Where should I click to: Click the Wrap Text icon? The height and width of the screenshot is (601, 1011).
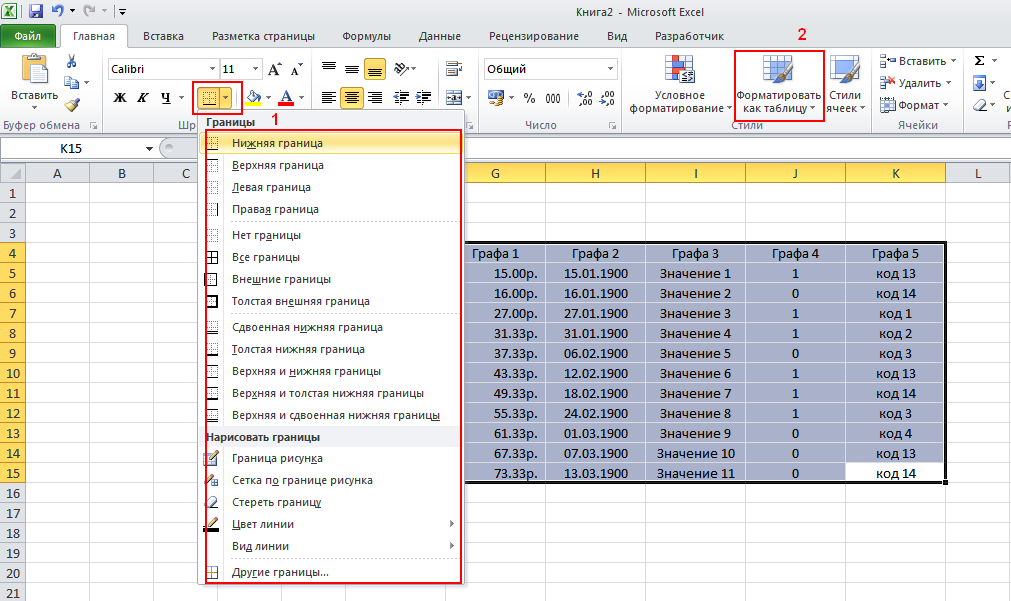pos(454,68)
